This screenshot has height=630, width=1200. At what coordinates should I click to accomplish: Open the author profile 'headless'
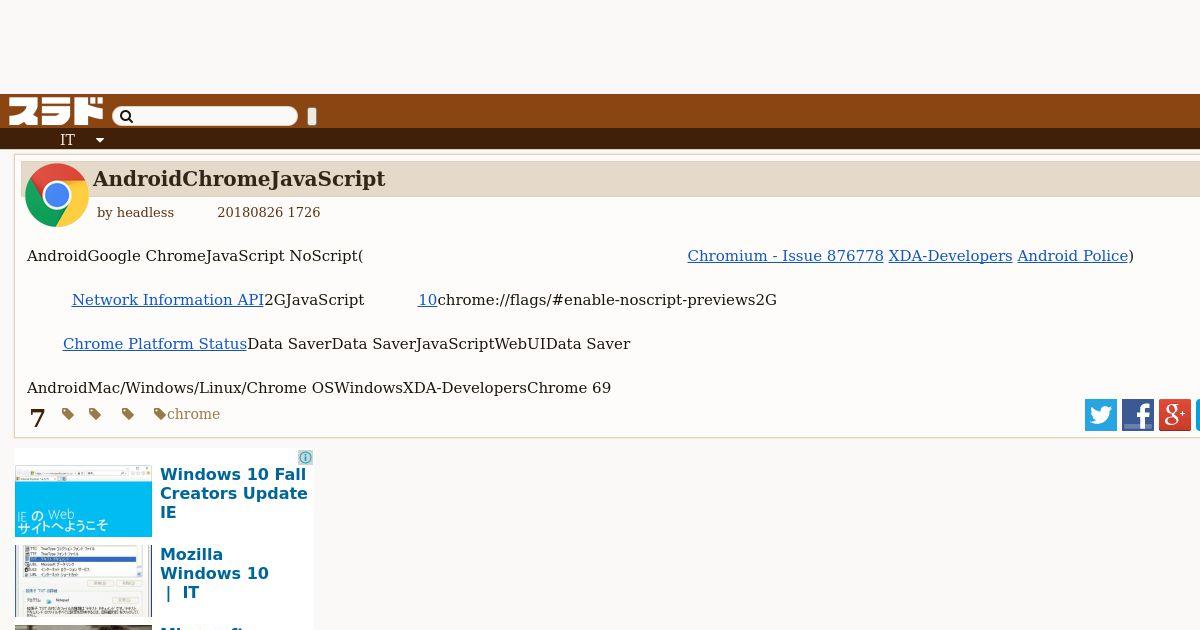(x=145, y=213)
